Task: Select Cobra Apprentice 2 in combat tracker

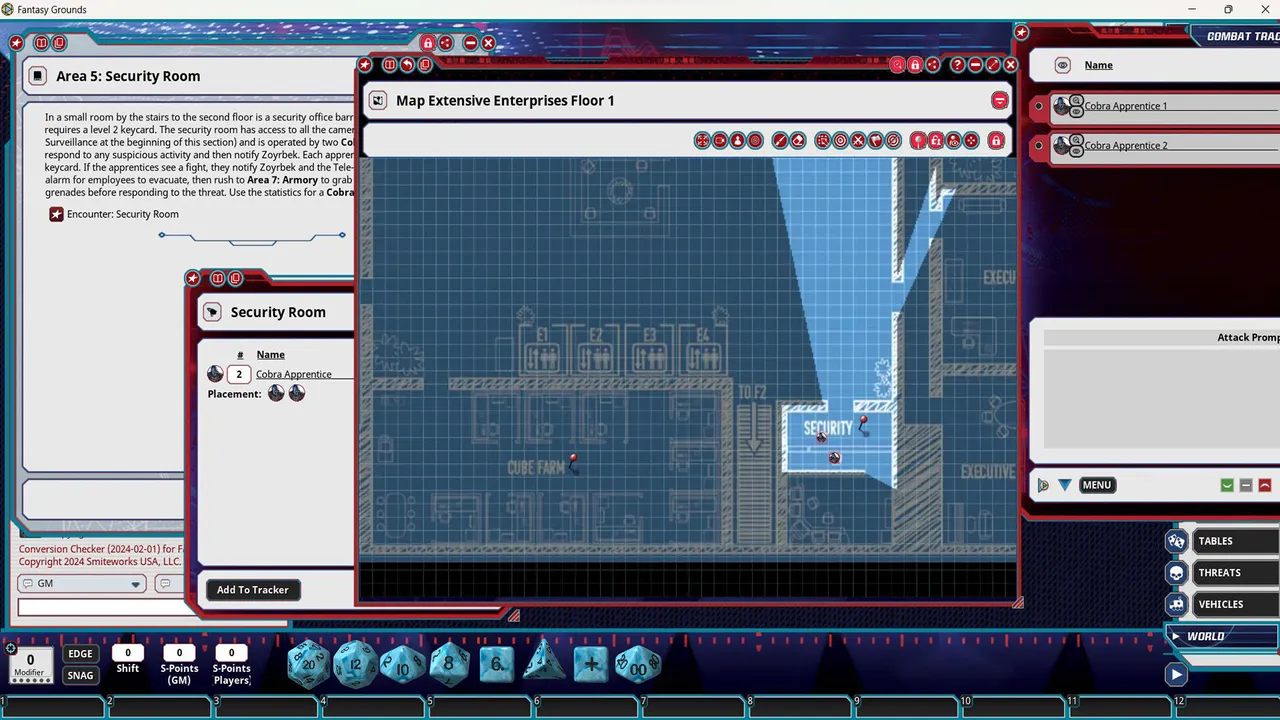Action: coord(1125,146)
